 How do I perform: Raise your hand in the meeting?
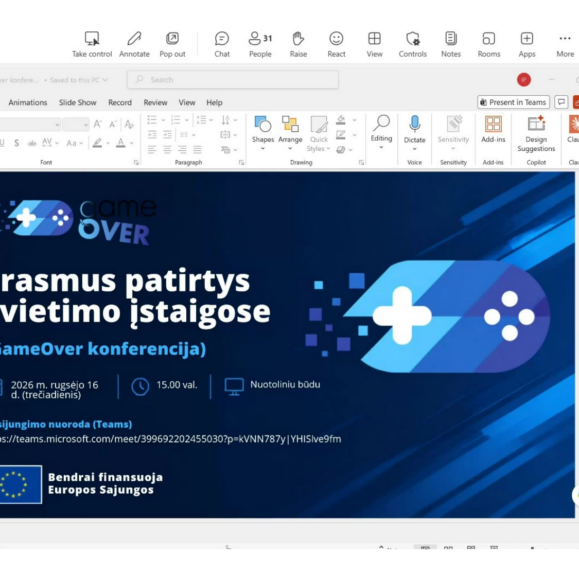coord(298,44)
